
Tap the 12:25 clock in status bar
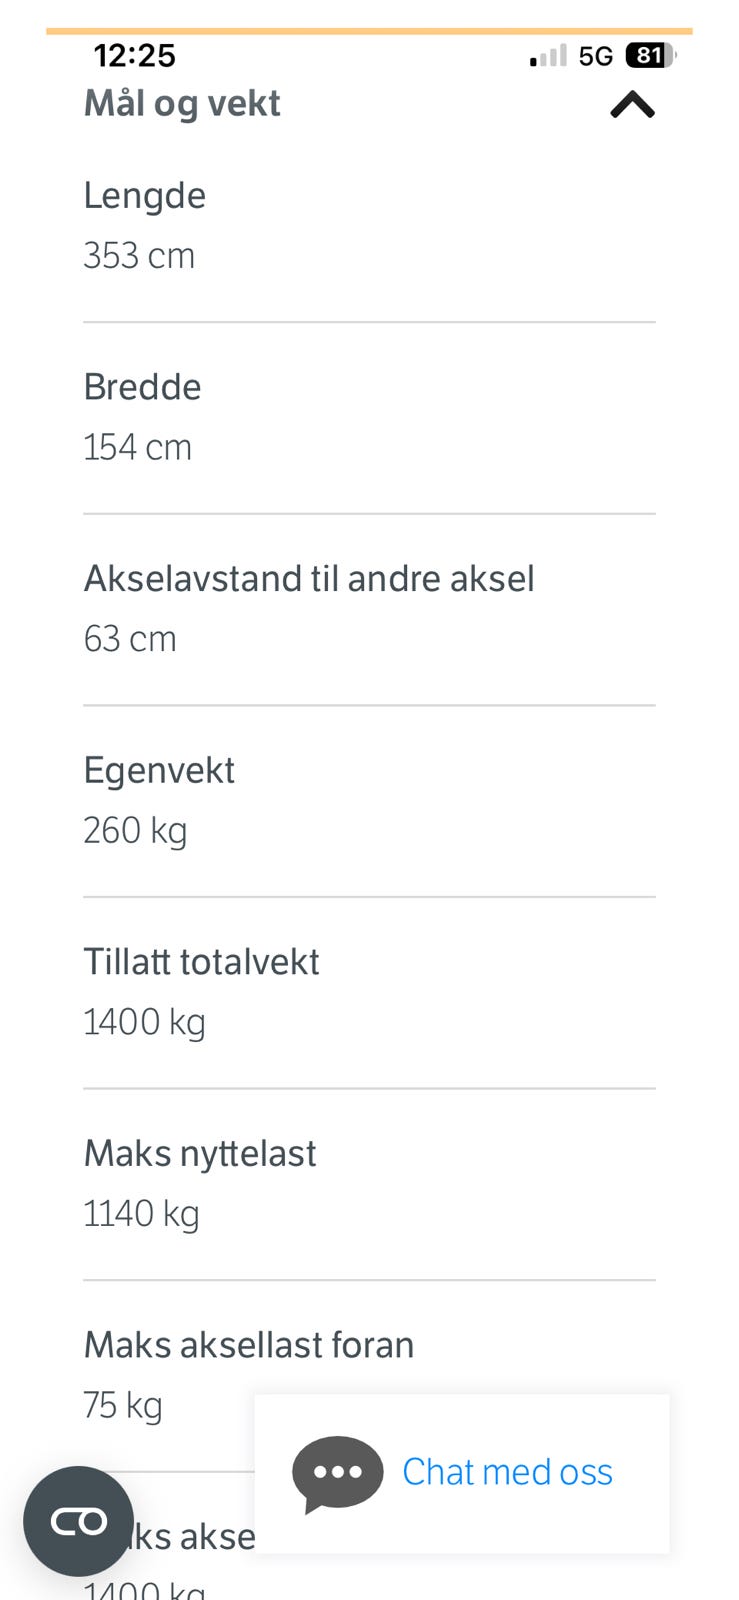click(x=134, y=55)
